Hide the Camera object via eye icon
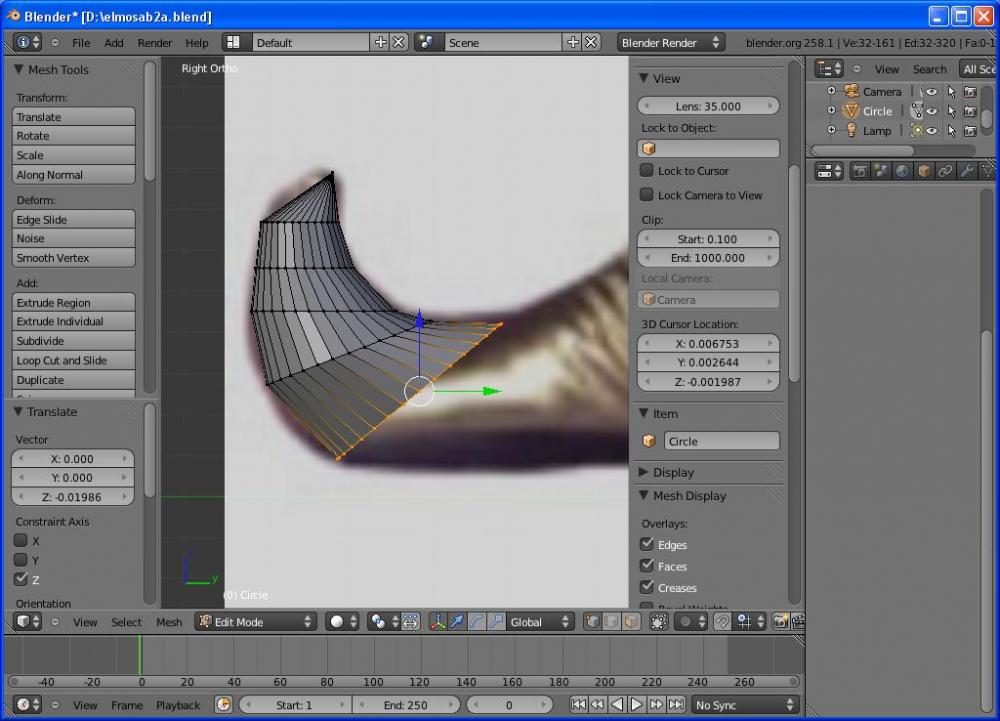Screen dimensions: 1000x721 pos(932,91)
